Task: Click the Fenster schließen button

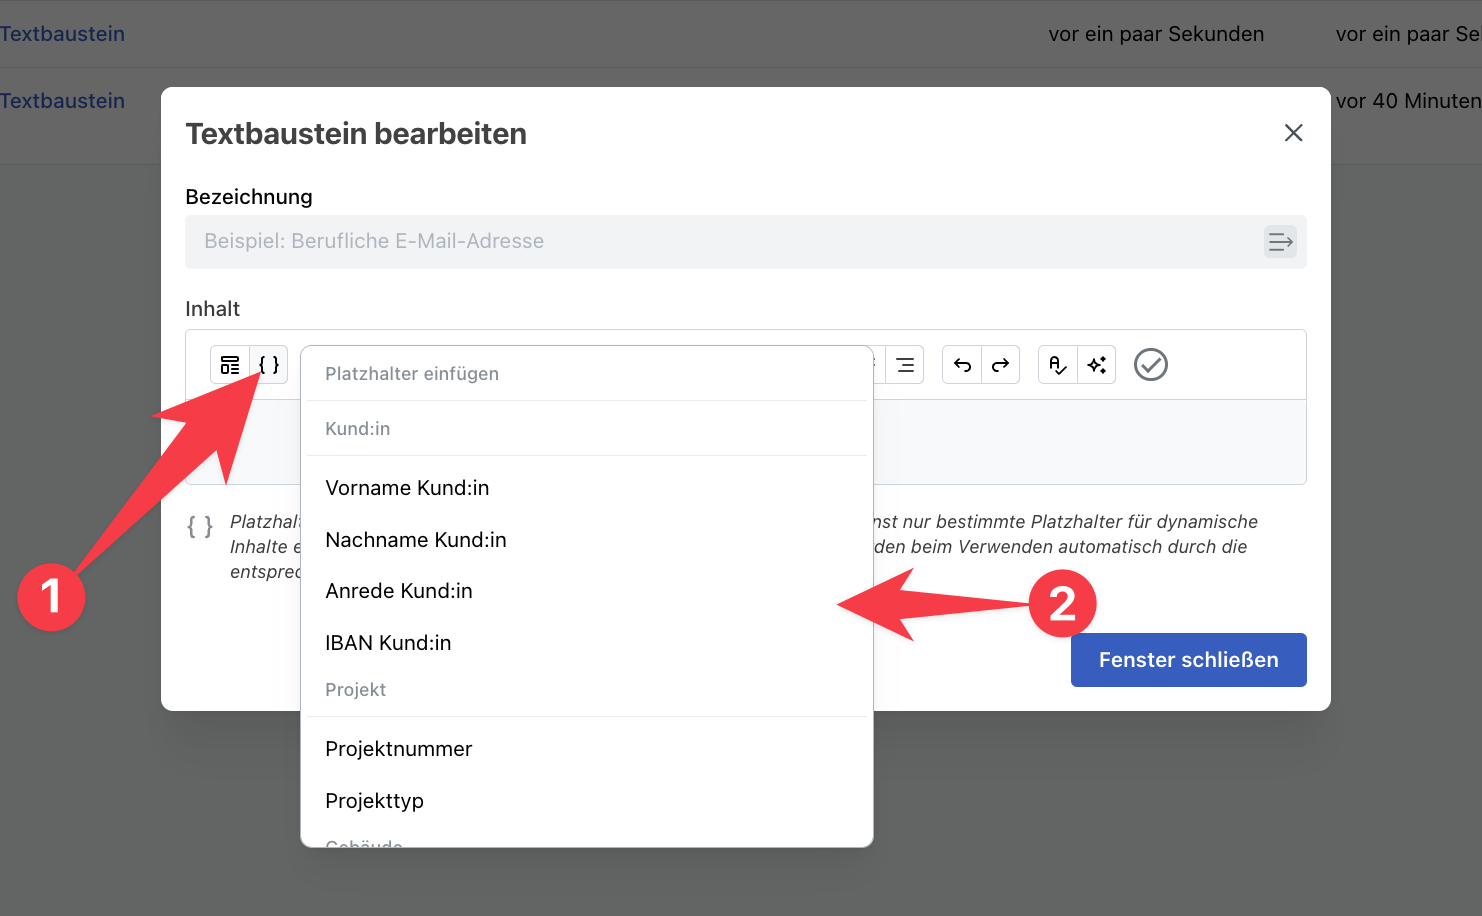Action: click(x=1188, y=660)
